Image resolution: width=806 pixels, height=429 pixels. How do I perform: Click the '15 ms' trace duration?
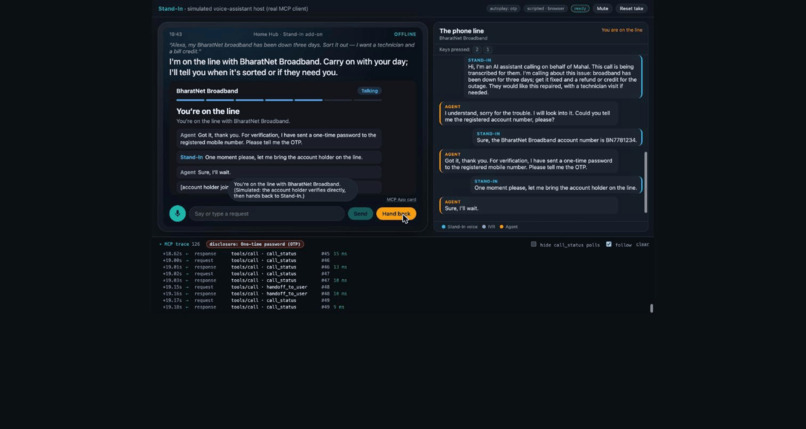[x=340, y=254]
